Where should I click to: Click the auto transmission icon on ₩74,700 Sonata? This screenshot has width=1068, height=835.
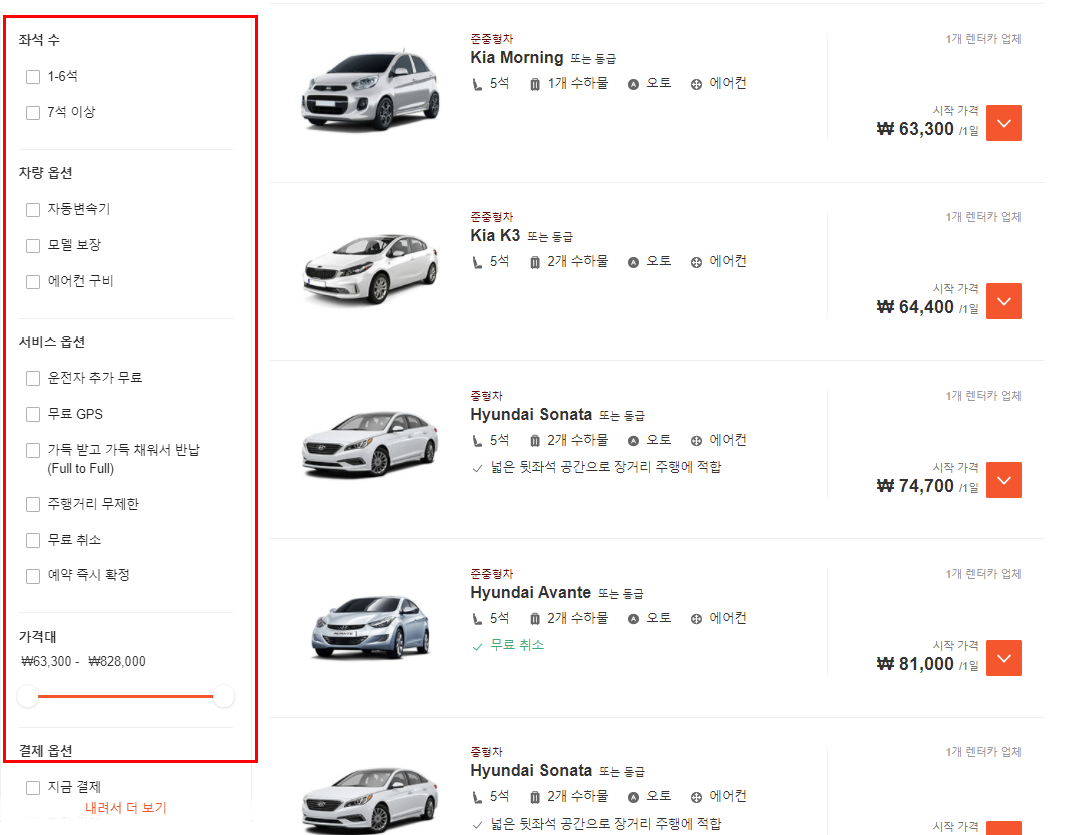(x=633, y=441)
